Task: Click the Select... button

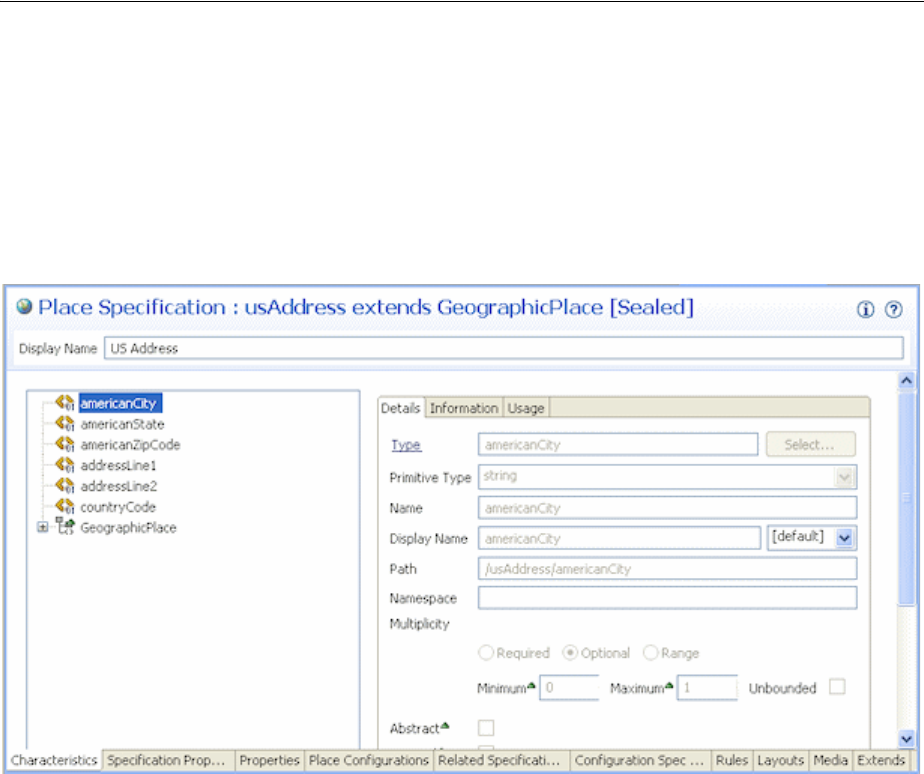Action: [x=811, y=444]
